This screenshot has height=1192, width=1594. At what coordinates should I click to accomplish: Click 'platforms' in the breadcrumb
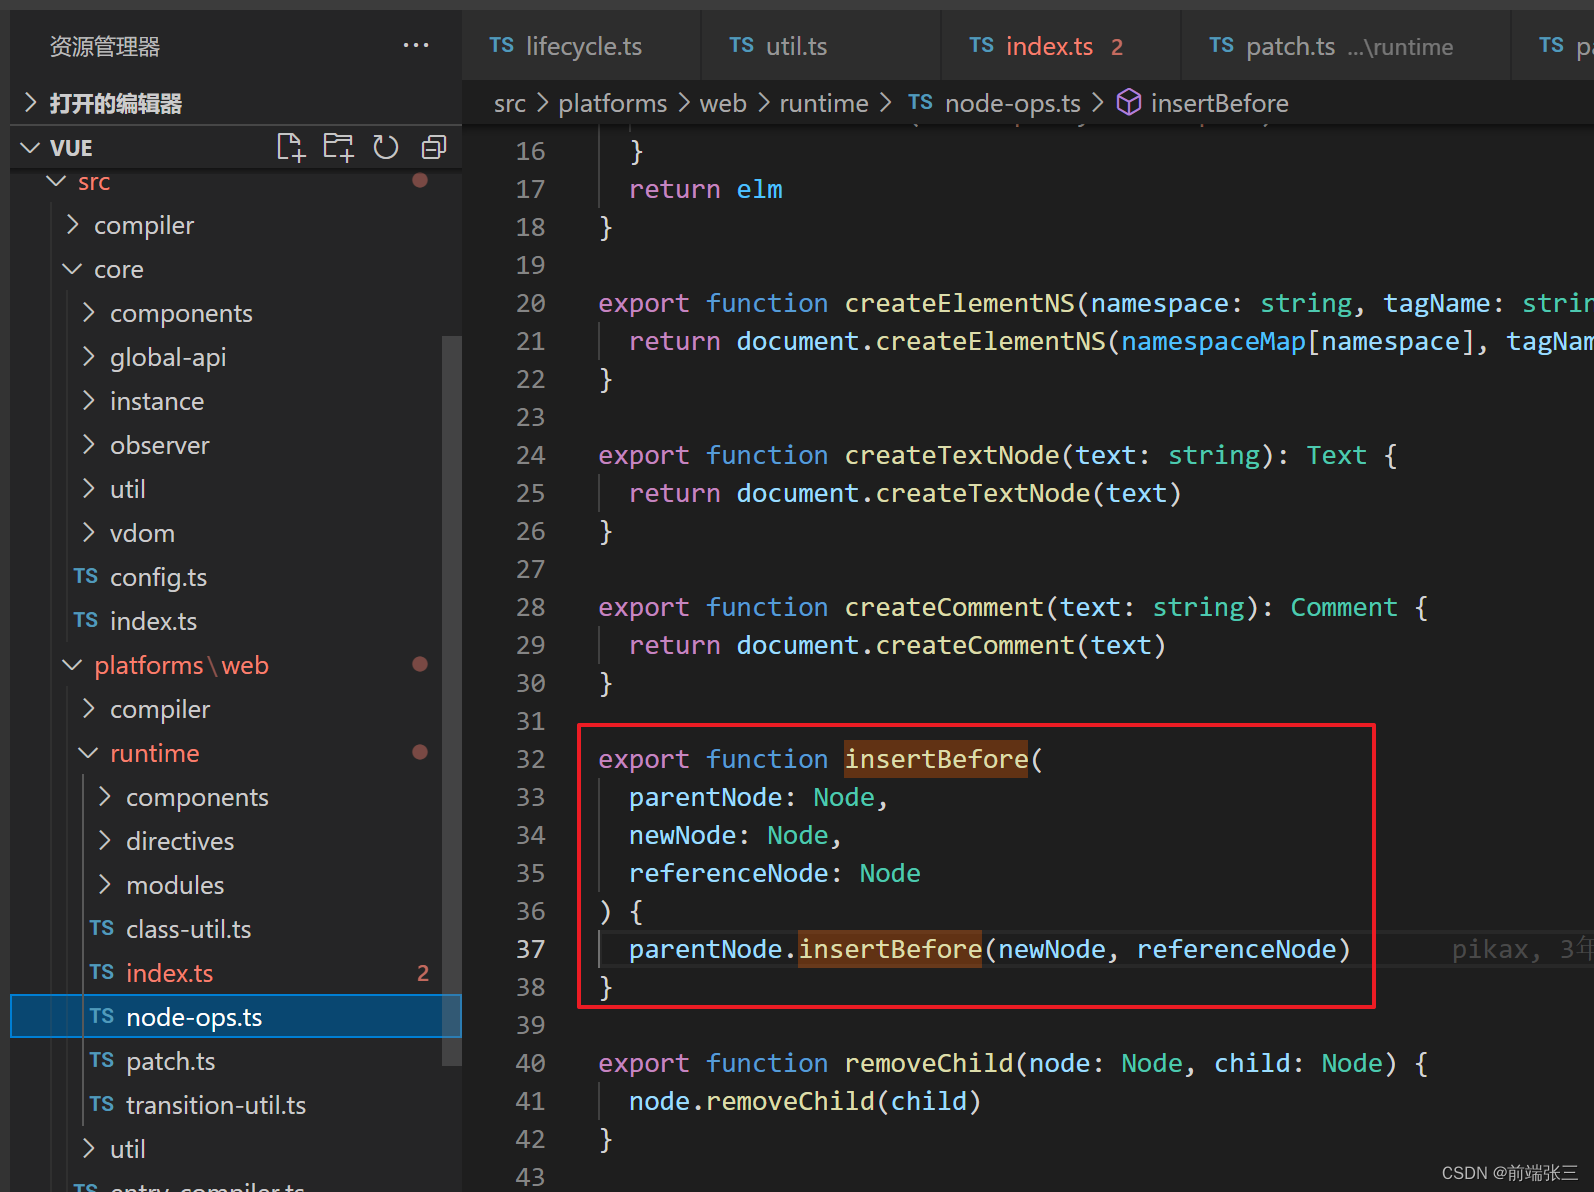(x=612, y=103)
